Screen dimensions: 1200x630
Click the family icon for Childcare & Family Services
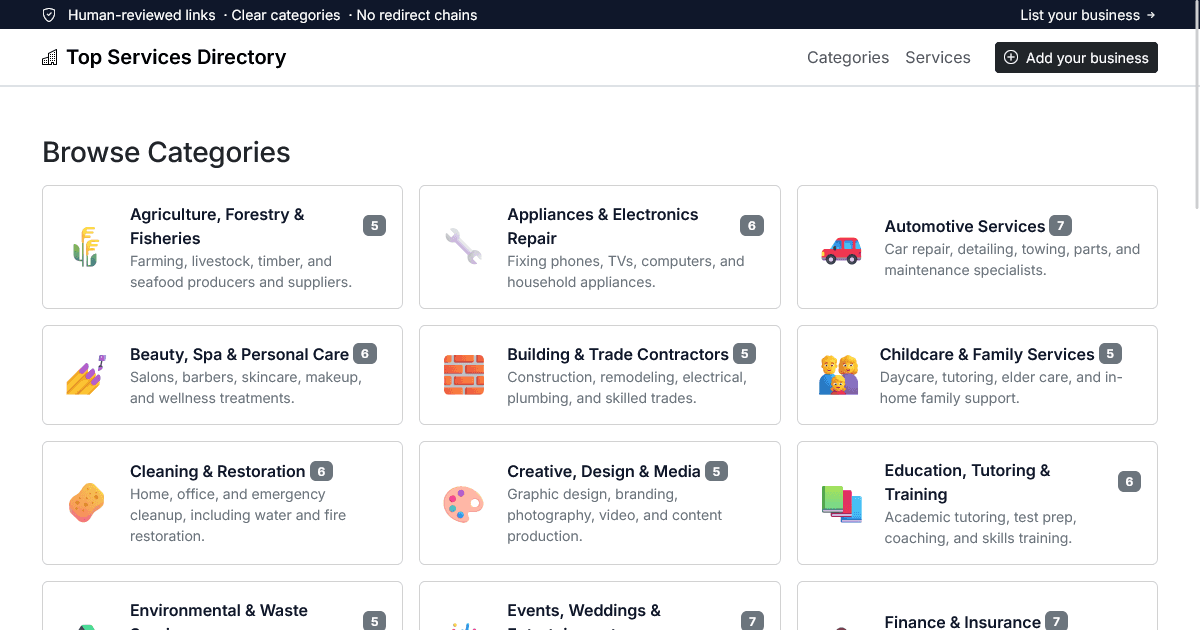pos(840,375)
